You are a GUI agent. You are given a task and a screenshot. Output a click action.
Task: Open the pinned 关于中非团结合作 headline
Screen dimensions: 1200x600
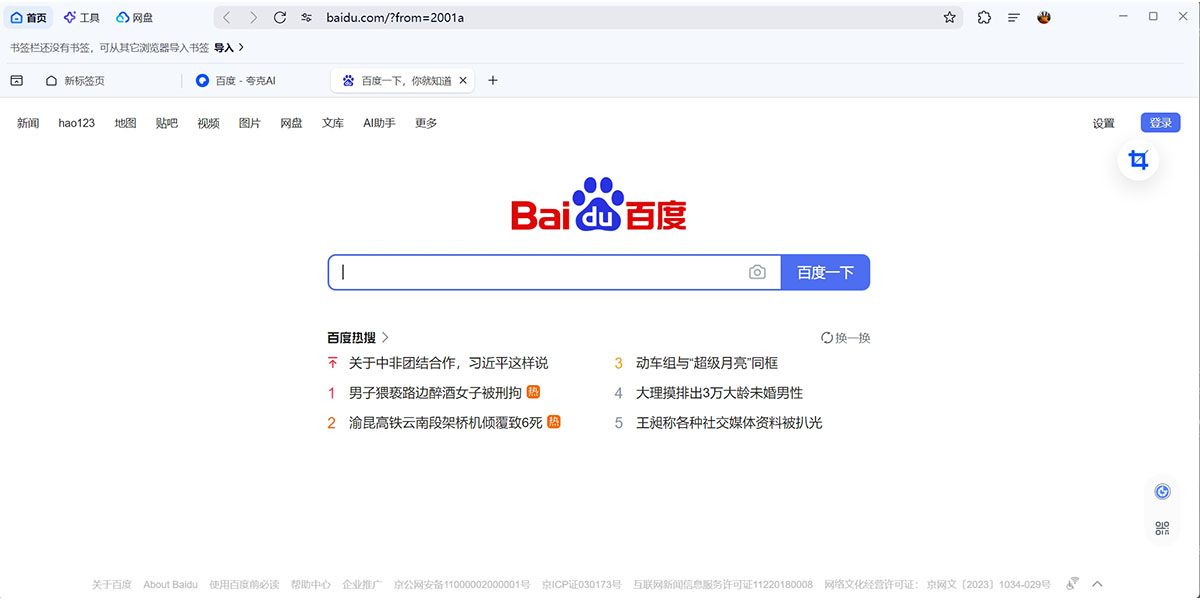tap(448, 363)
